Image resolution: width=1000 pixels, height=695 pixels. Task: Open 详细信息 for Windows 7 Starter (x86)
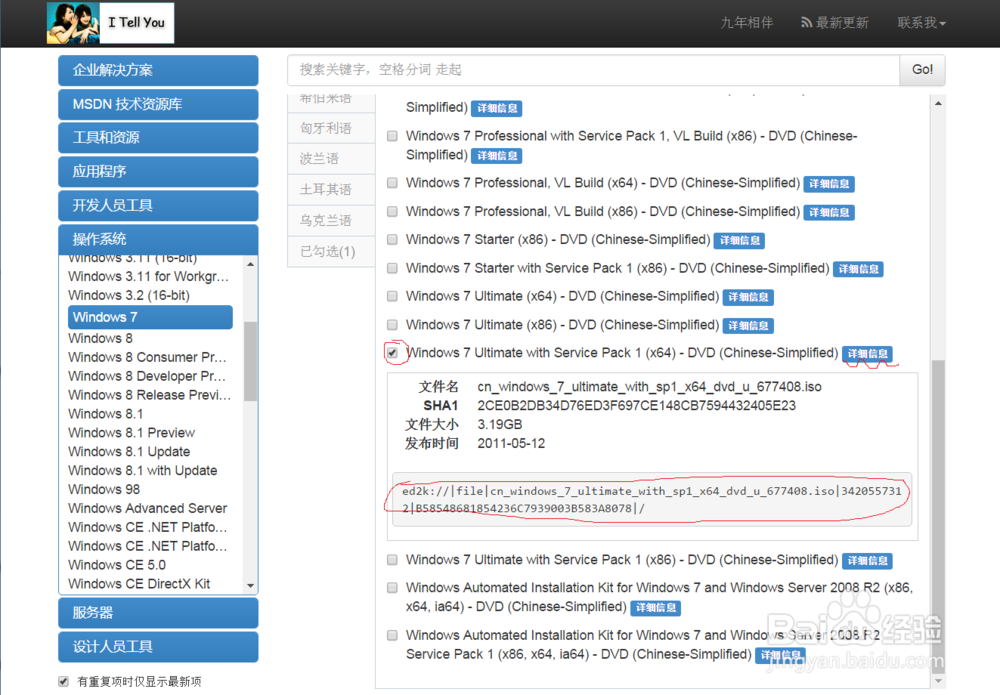pos(739,240)
